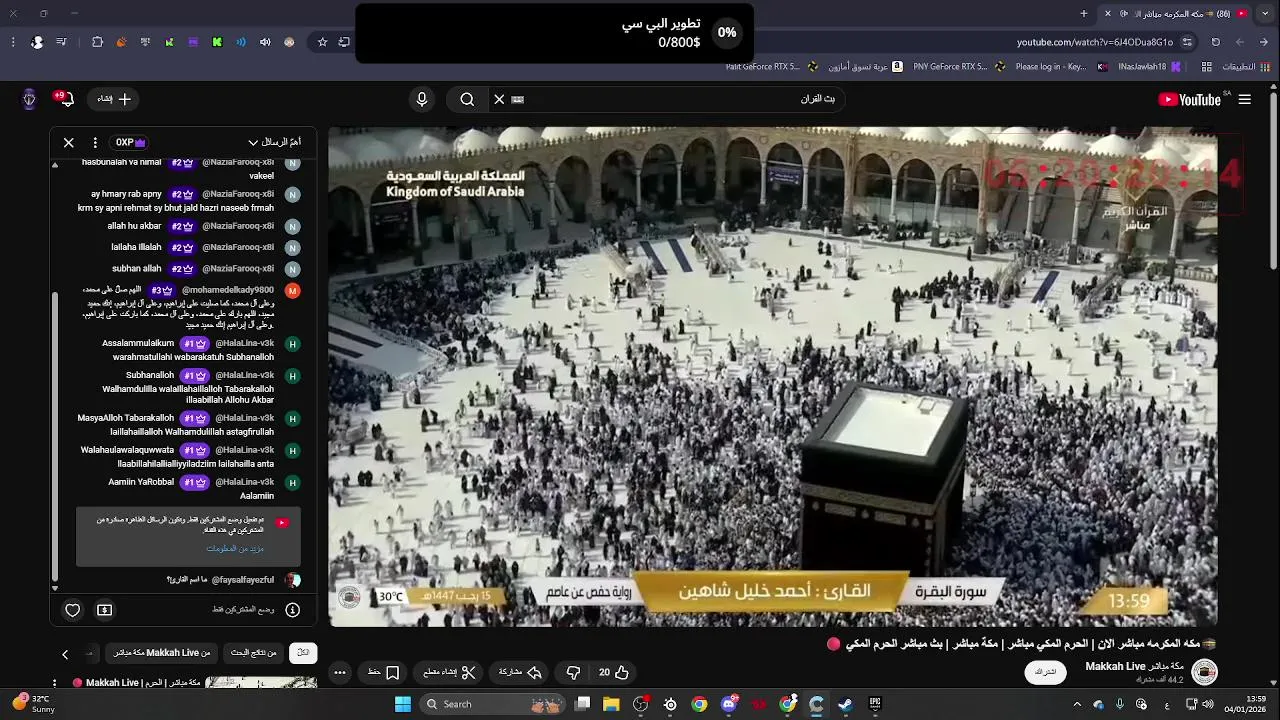This screenshot has height=720, width=1280.
Task: Click the speaker volume extension icon
Action: 265,42
